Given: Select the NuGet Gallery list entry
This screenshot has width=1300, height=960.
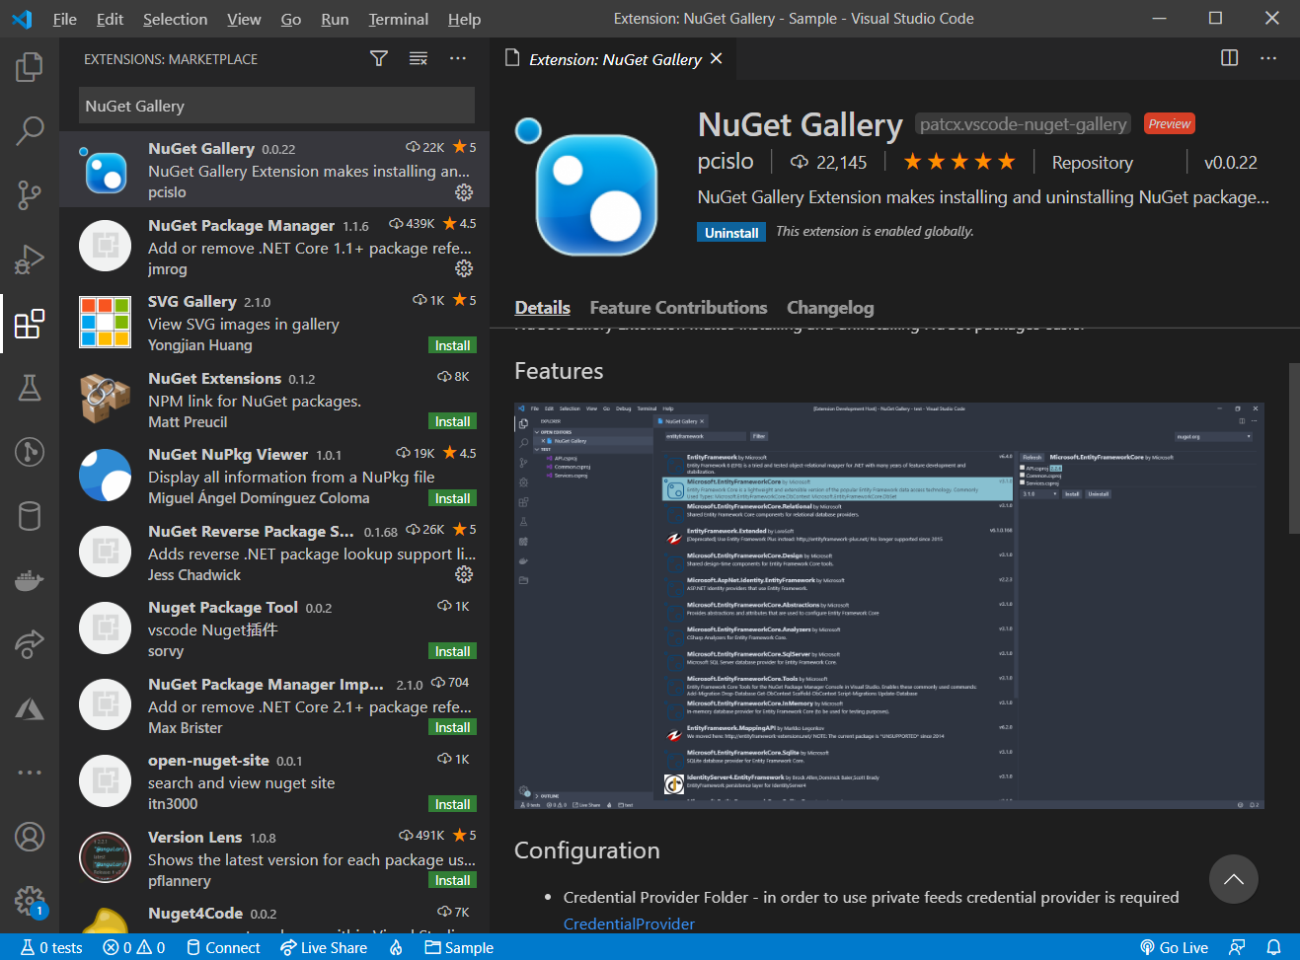Looking at the screenshot, I should click(274, 169).
